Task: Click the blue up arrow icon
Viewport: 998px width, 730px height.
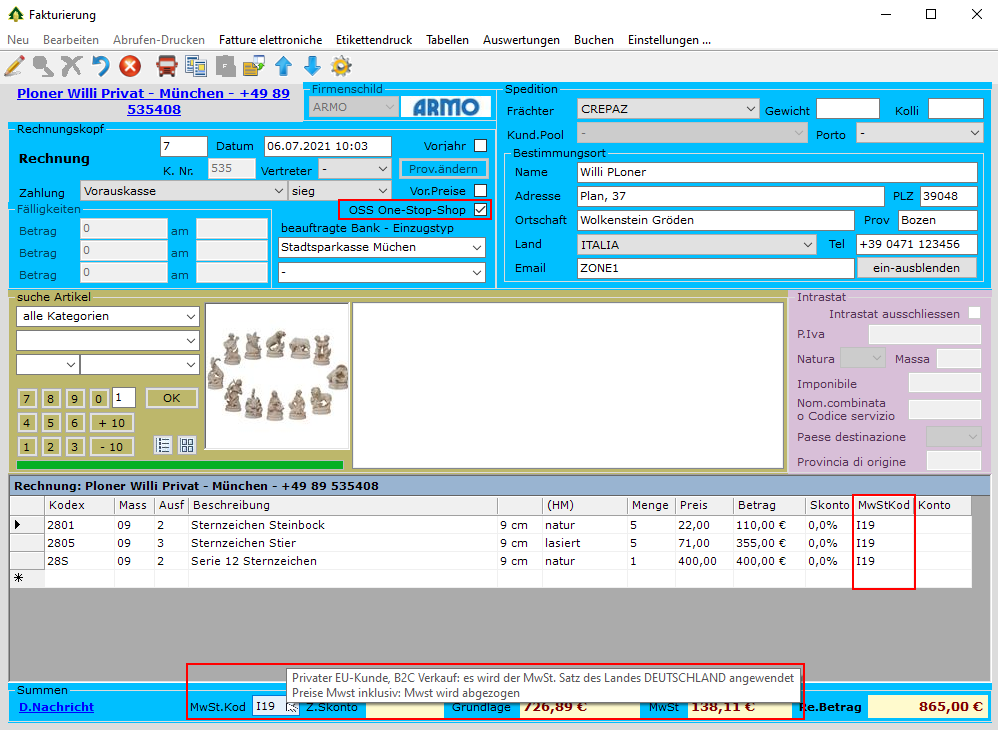Action: tap(283, 66)
